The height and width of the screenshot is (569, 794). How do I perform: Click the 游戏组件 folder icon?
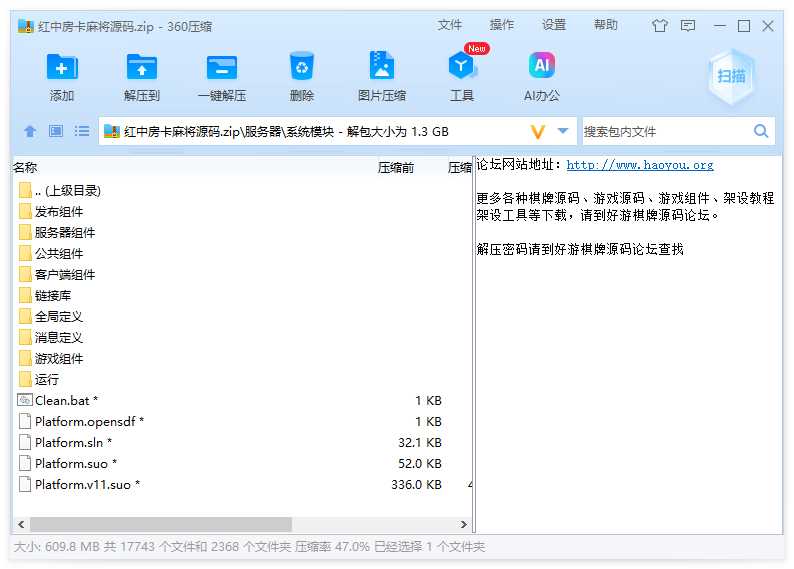pyautogui.click(x=25, y=358)
